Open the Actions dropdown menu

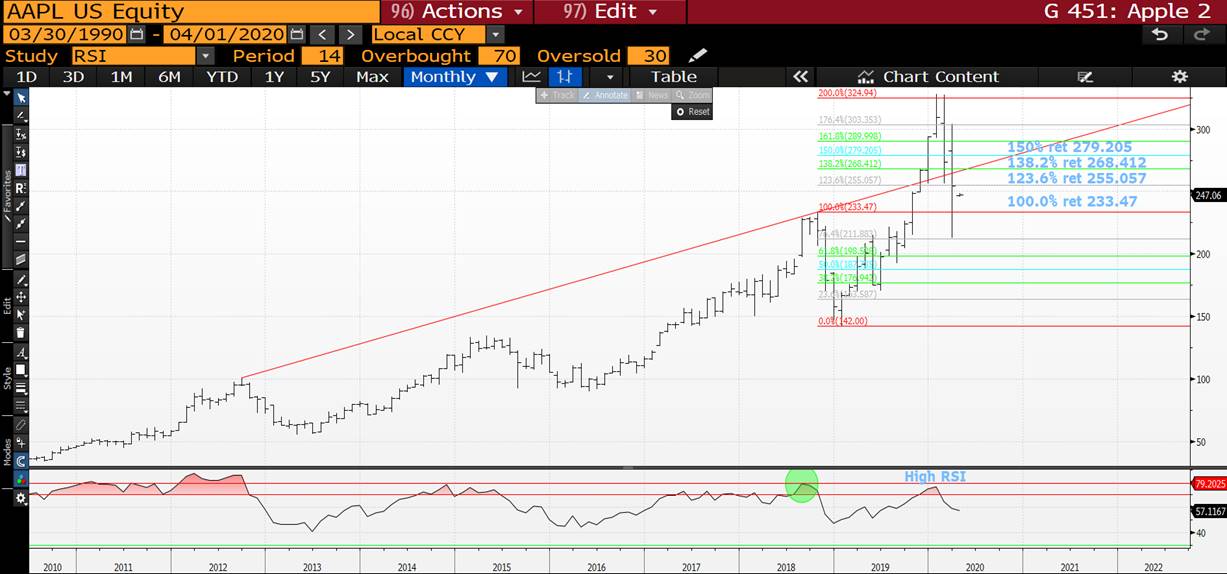tap(456, 12)
